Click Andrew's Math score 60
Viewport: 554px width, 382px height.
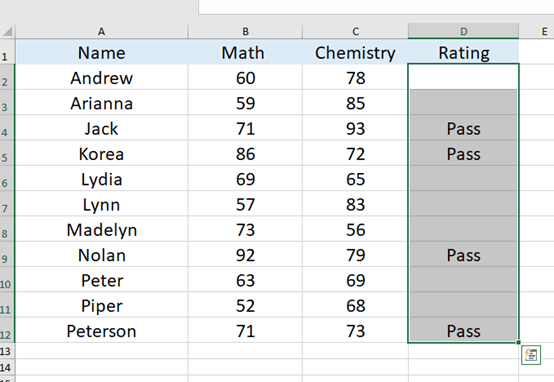[245, 77]
